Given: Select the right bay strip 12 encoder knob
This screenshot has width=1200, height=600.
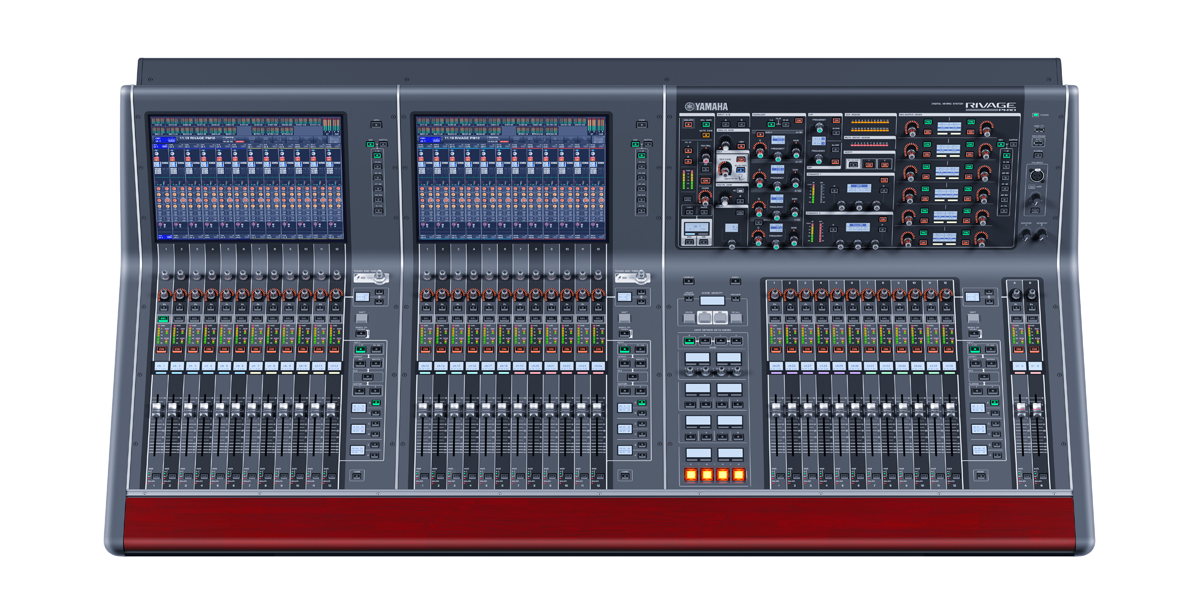Looking at the screenshot, I should (x=946, y=295).
